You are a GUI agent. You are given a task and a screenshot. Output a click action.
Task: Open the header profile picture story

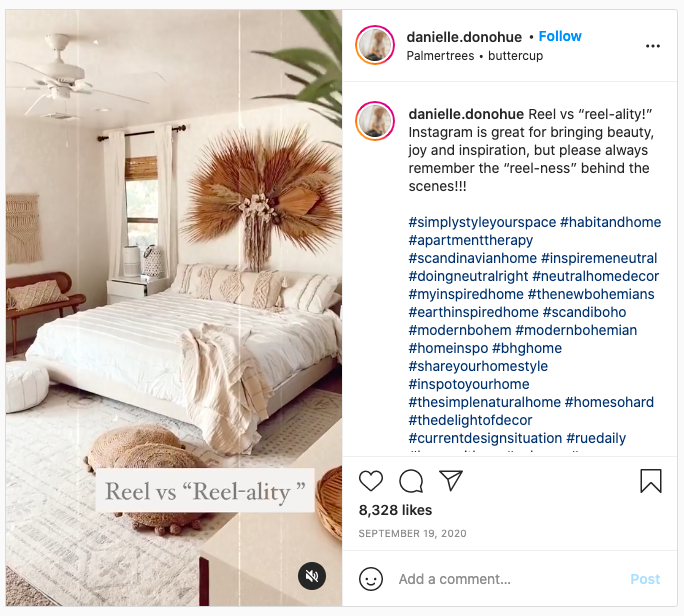(x=375, y=45)
